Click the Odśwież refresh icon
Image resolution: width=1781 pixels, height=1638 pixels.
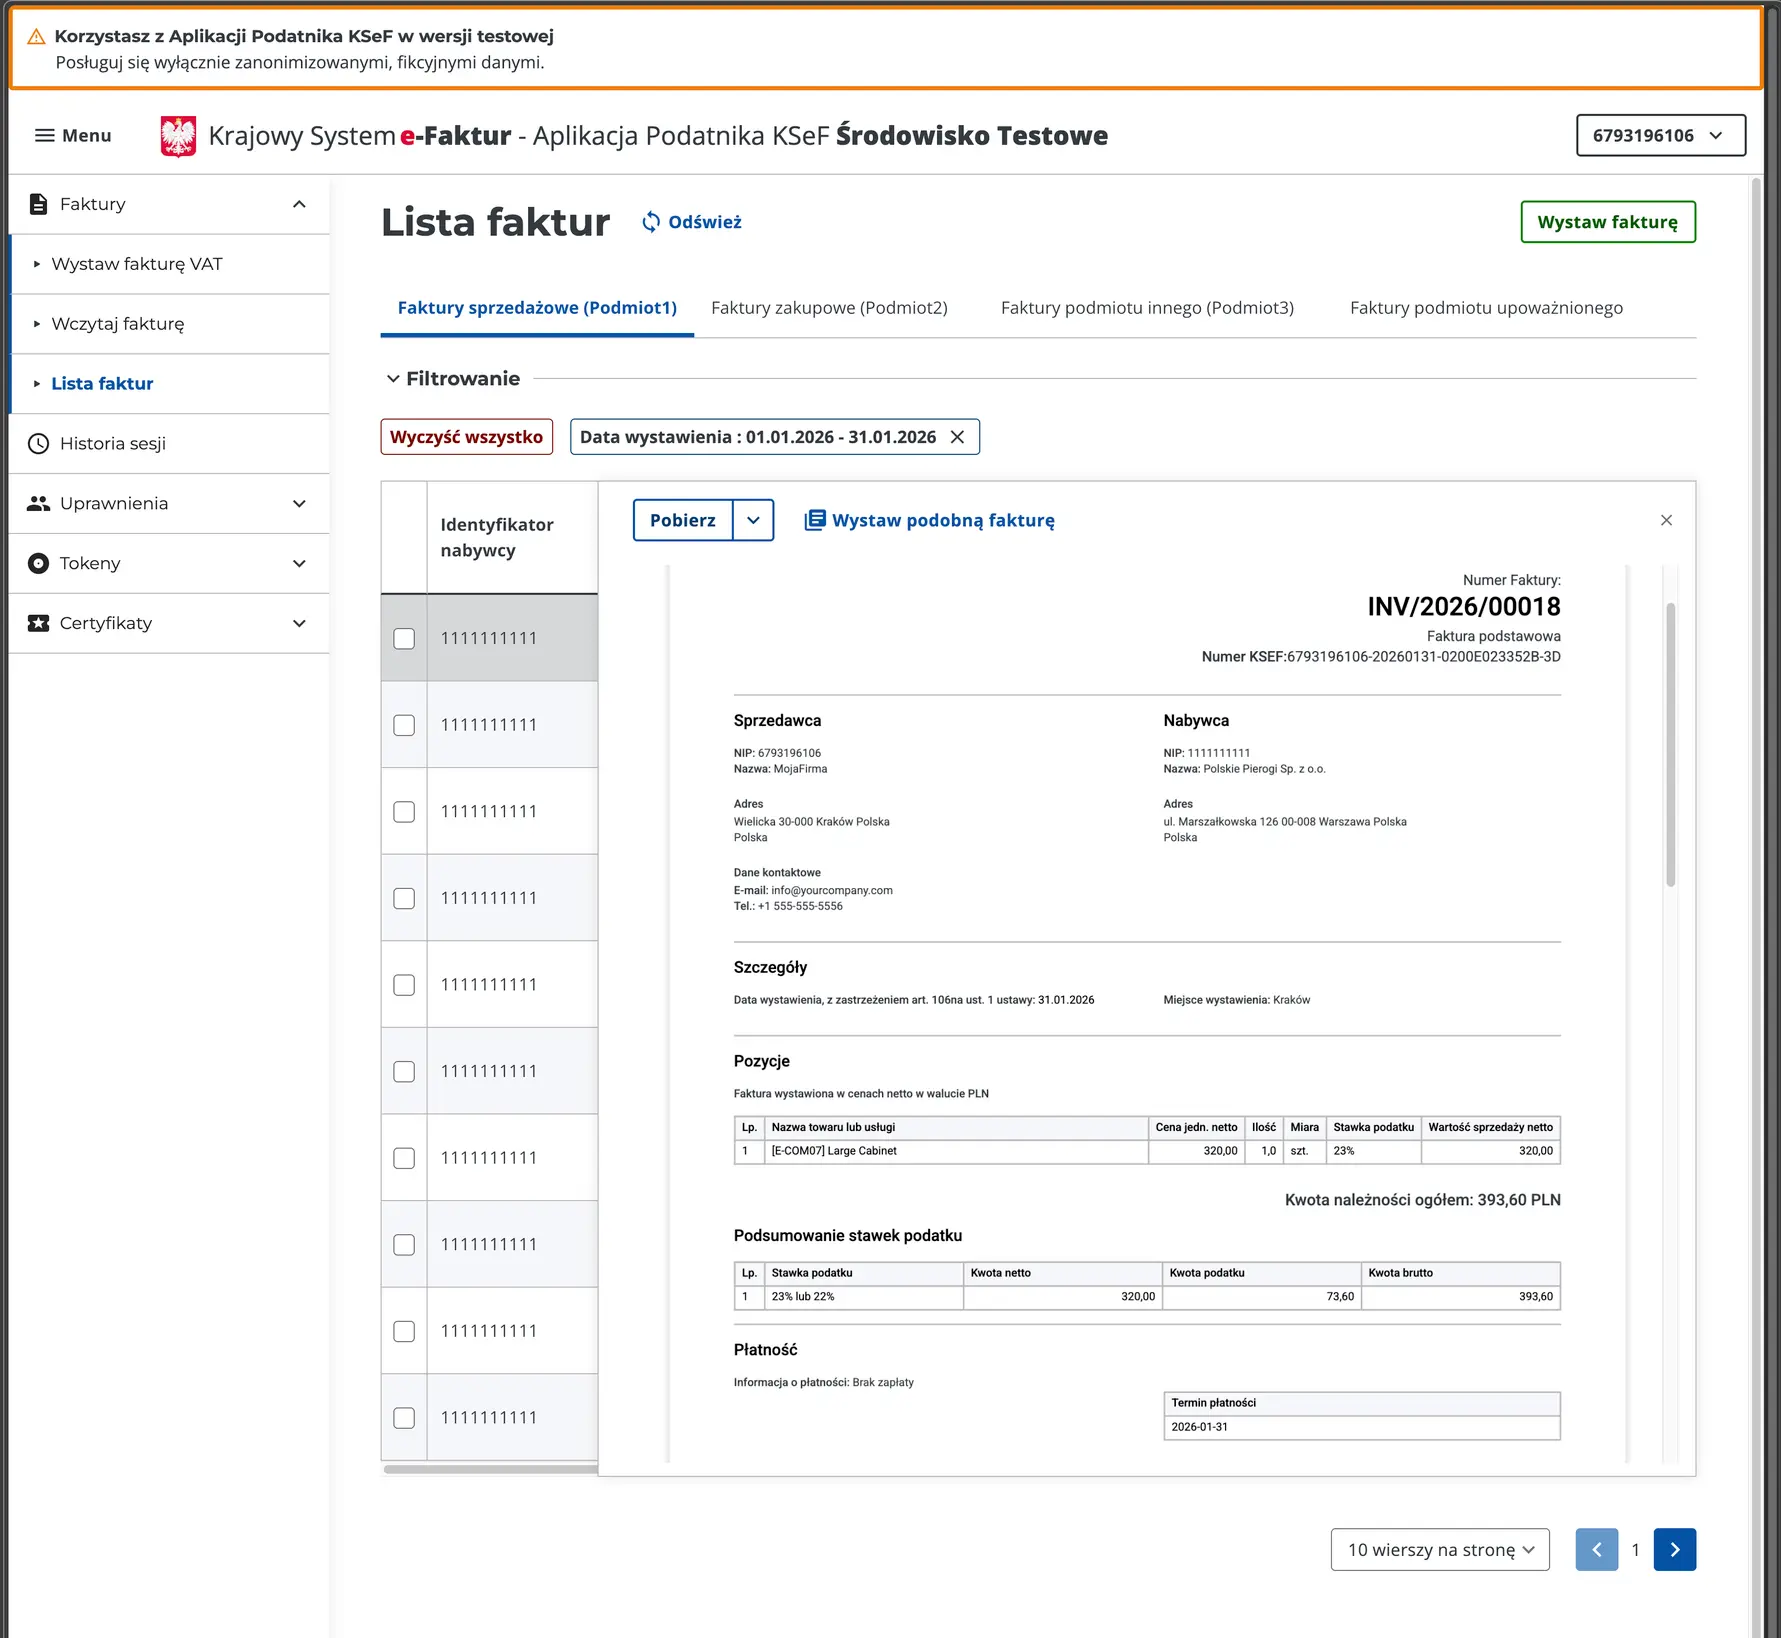pos(651,221)
